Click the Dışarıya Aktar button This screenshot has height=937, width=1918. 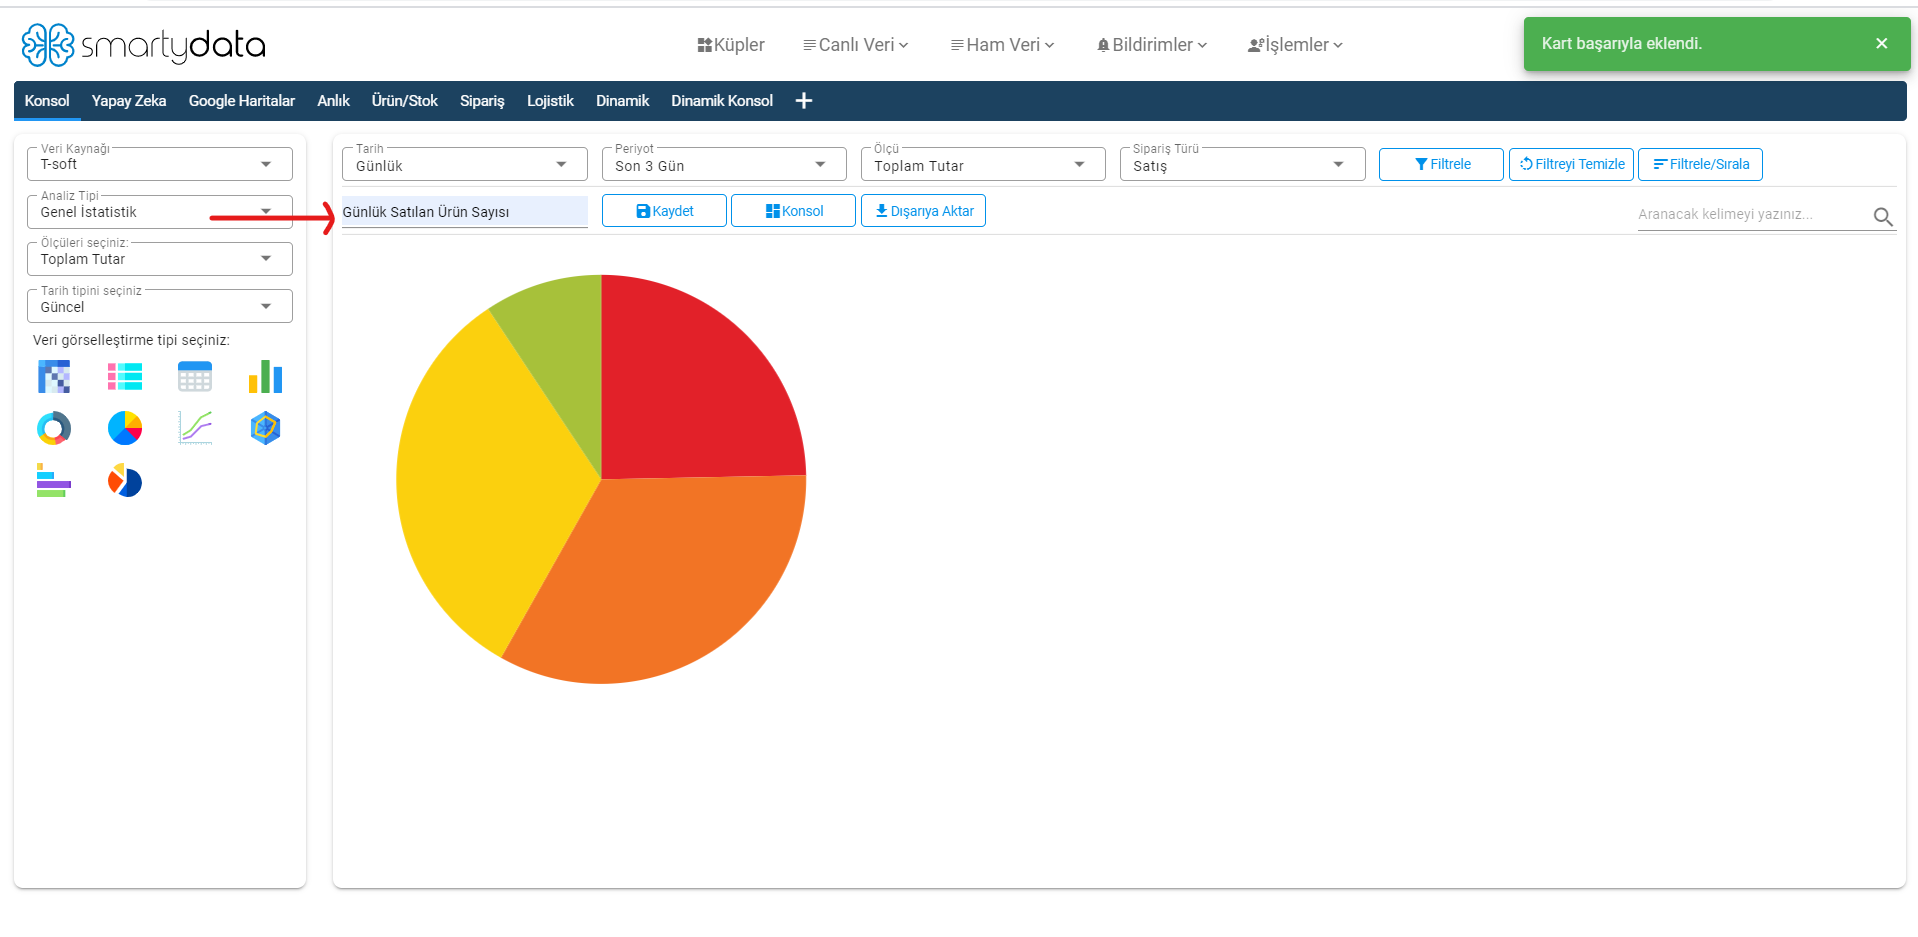pos(923,211)
